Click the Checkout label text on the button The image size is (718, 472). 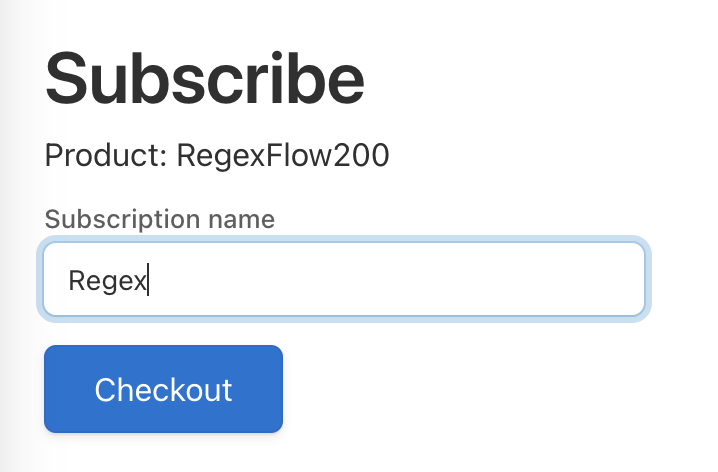(163, 390)
